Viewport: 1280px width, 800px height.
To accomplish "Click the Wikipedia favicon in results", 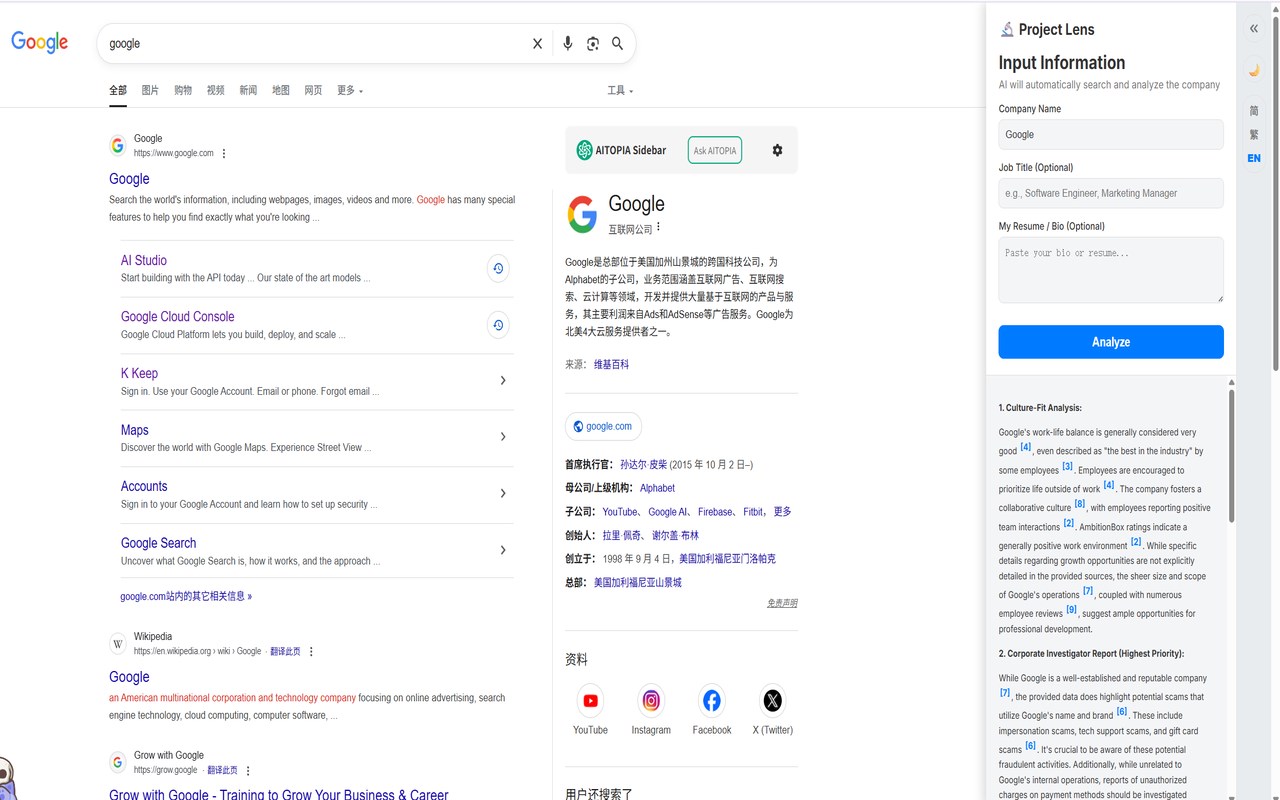I will (x=118, y=643).
